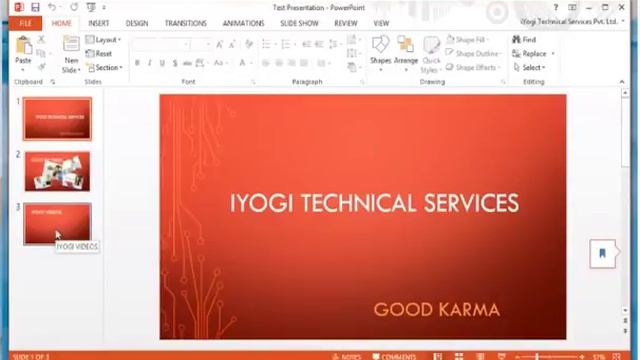Viewport: 640px width, 360px height.
Task: Click the Quick Styles icon
Action: click(431, 46)
